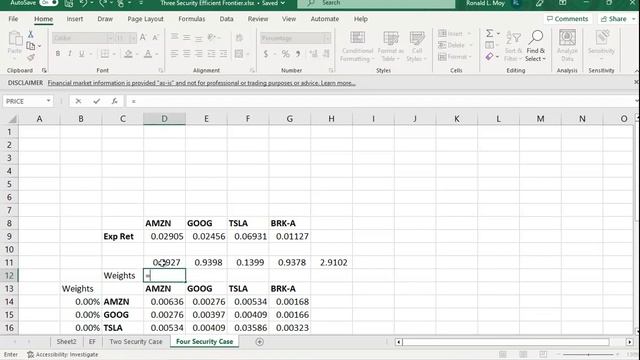The width and height of the screenshot is (640, 360).
Task: Click the Center alignment icon
Action: point(187,54)
